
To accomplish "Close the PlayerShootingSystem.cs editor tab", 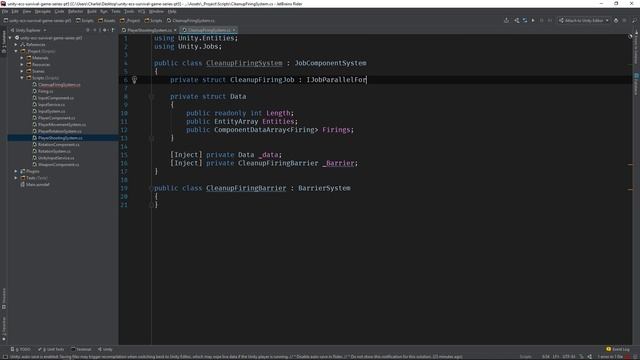I will click(175, 30).
